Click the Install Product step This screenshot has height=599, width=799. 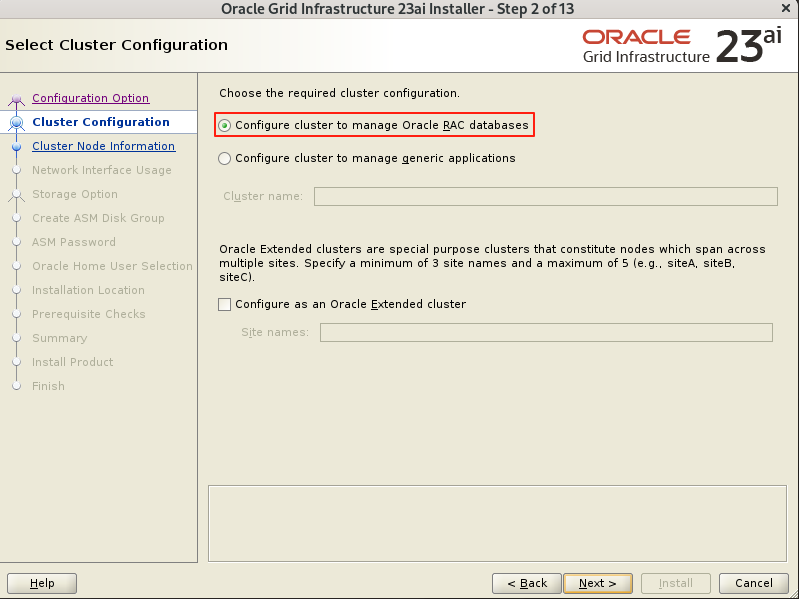[x=72, y=362]
